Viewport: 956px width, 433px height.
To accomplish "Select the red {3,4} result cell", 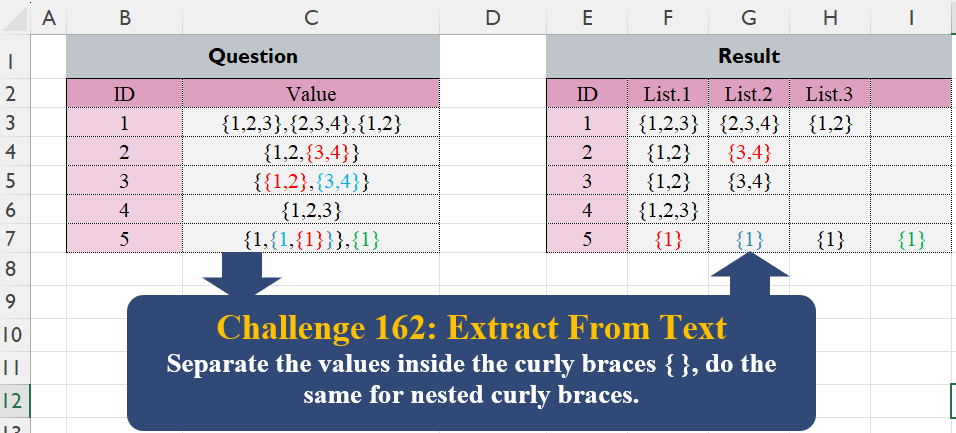I will coord(748,153).
